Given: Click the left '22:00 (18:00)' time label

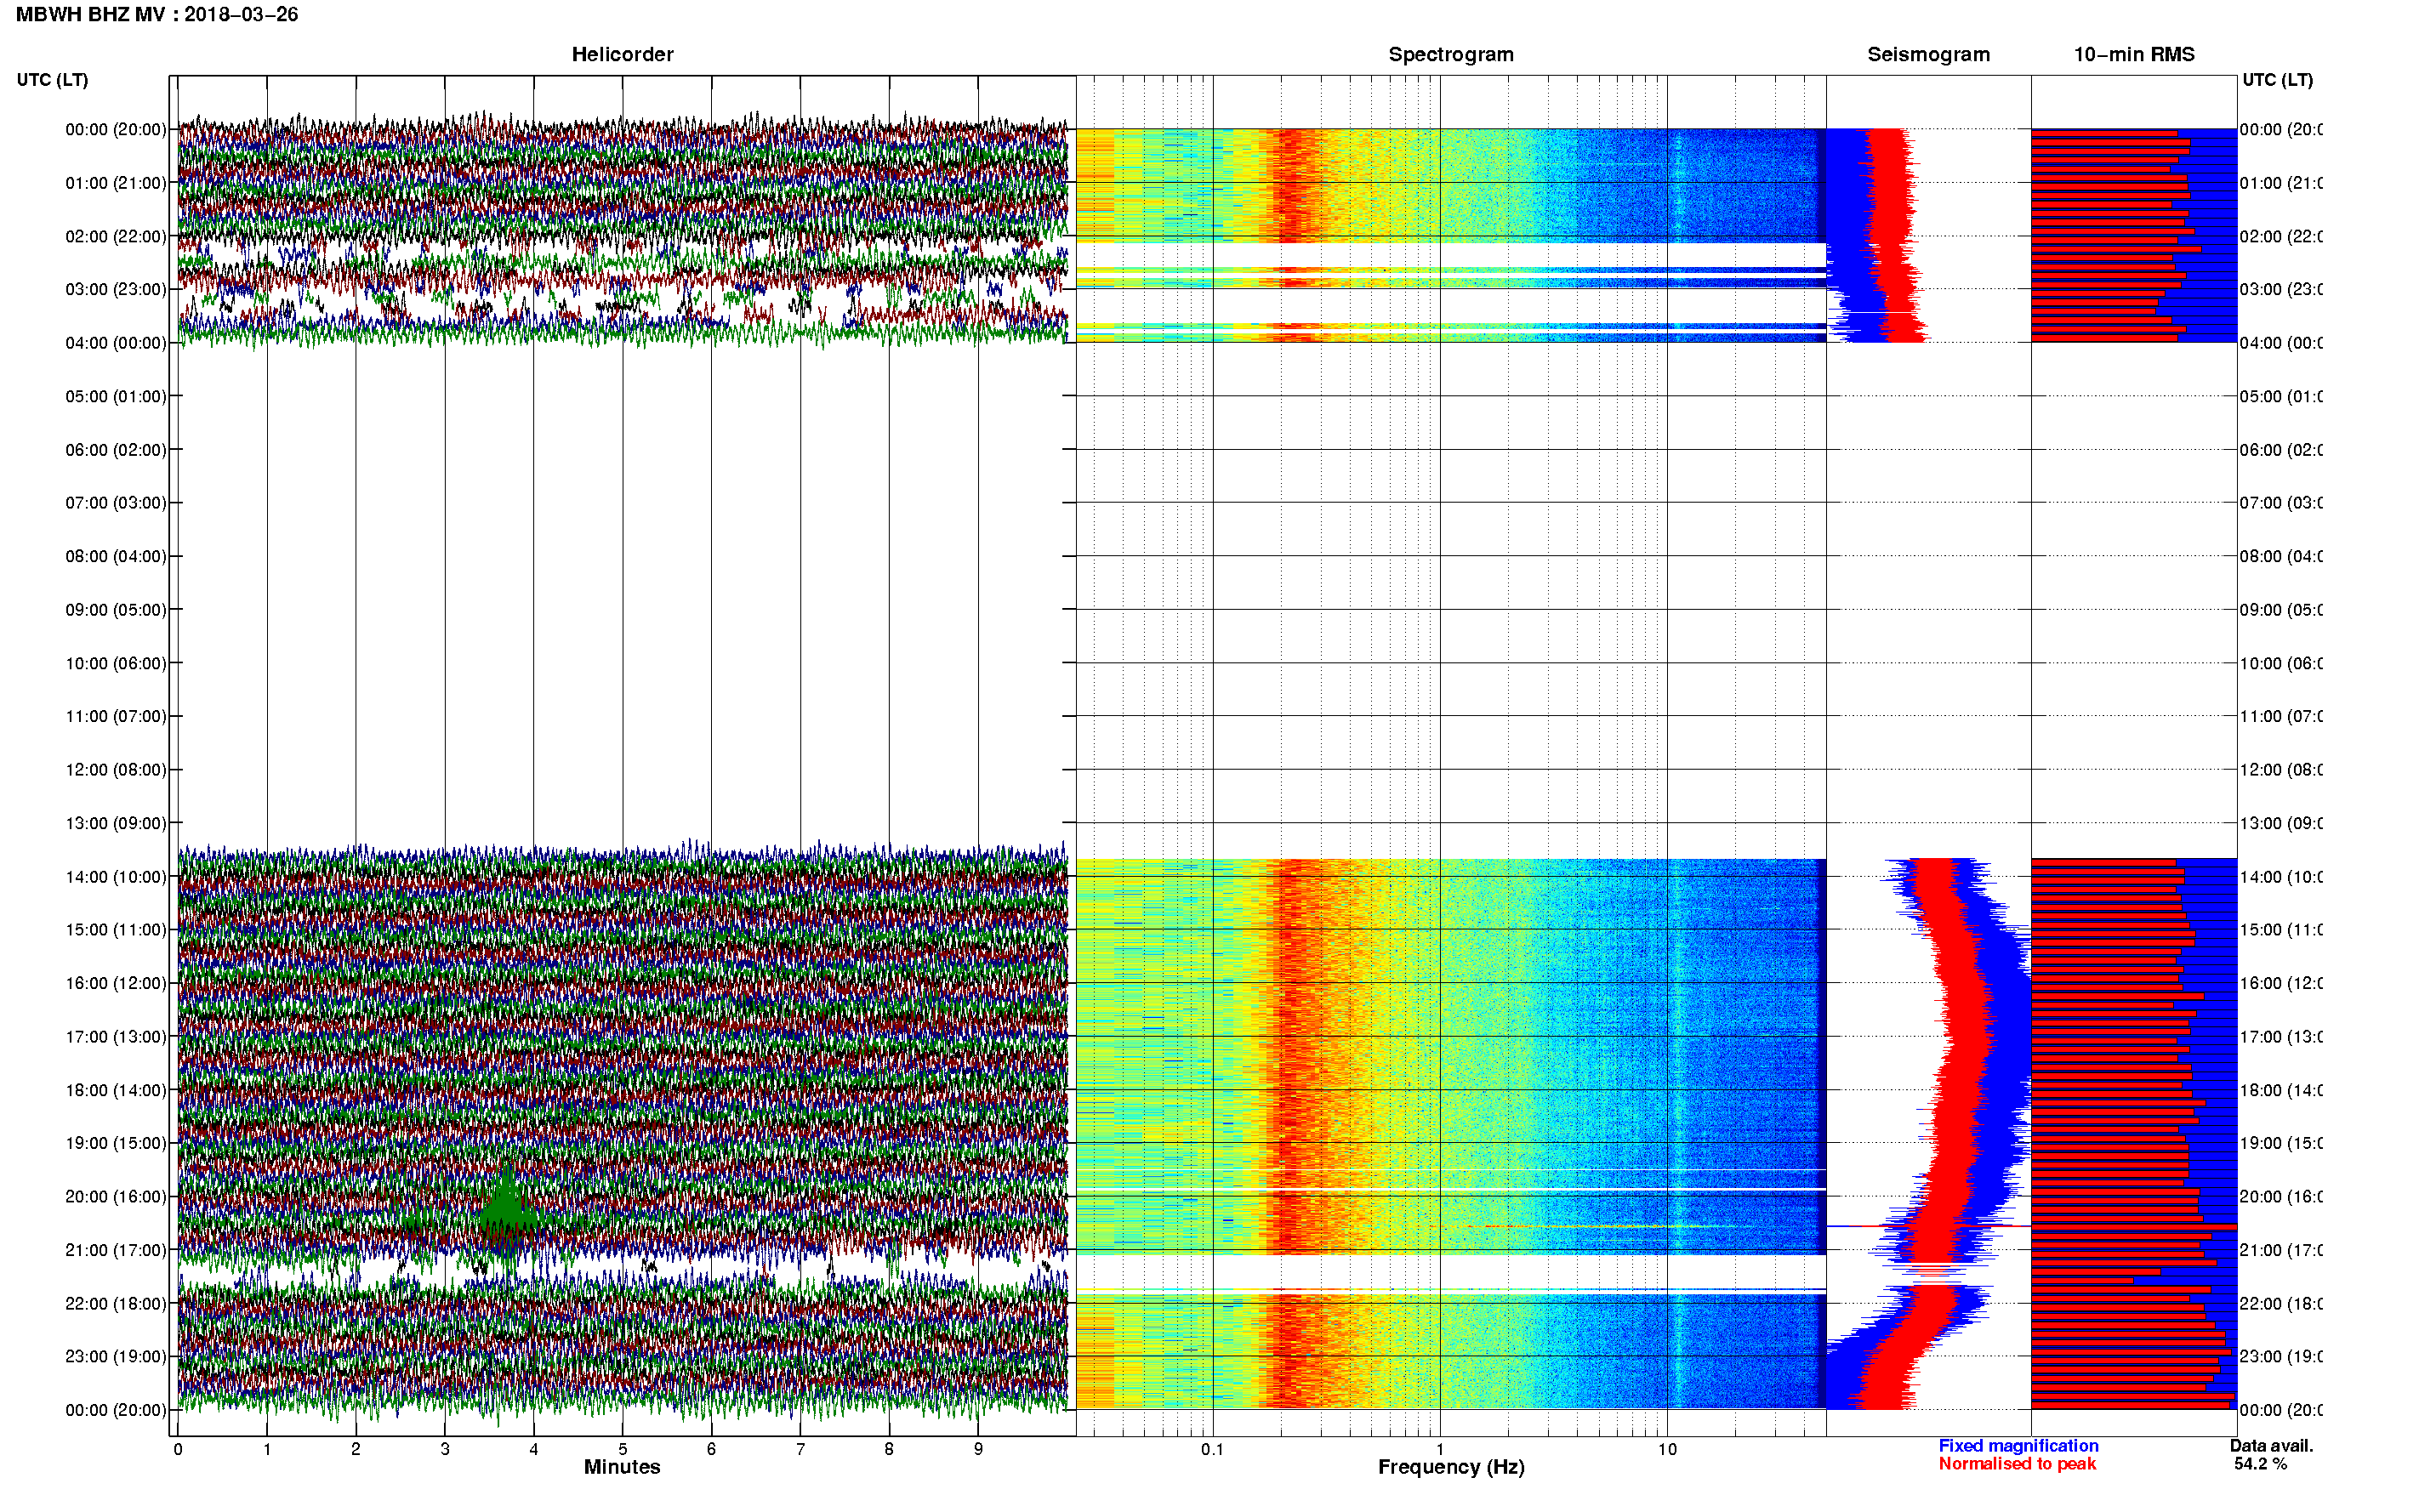Looking at the screenshot, I should pyautogui.click(x=116, y=1304).
